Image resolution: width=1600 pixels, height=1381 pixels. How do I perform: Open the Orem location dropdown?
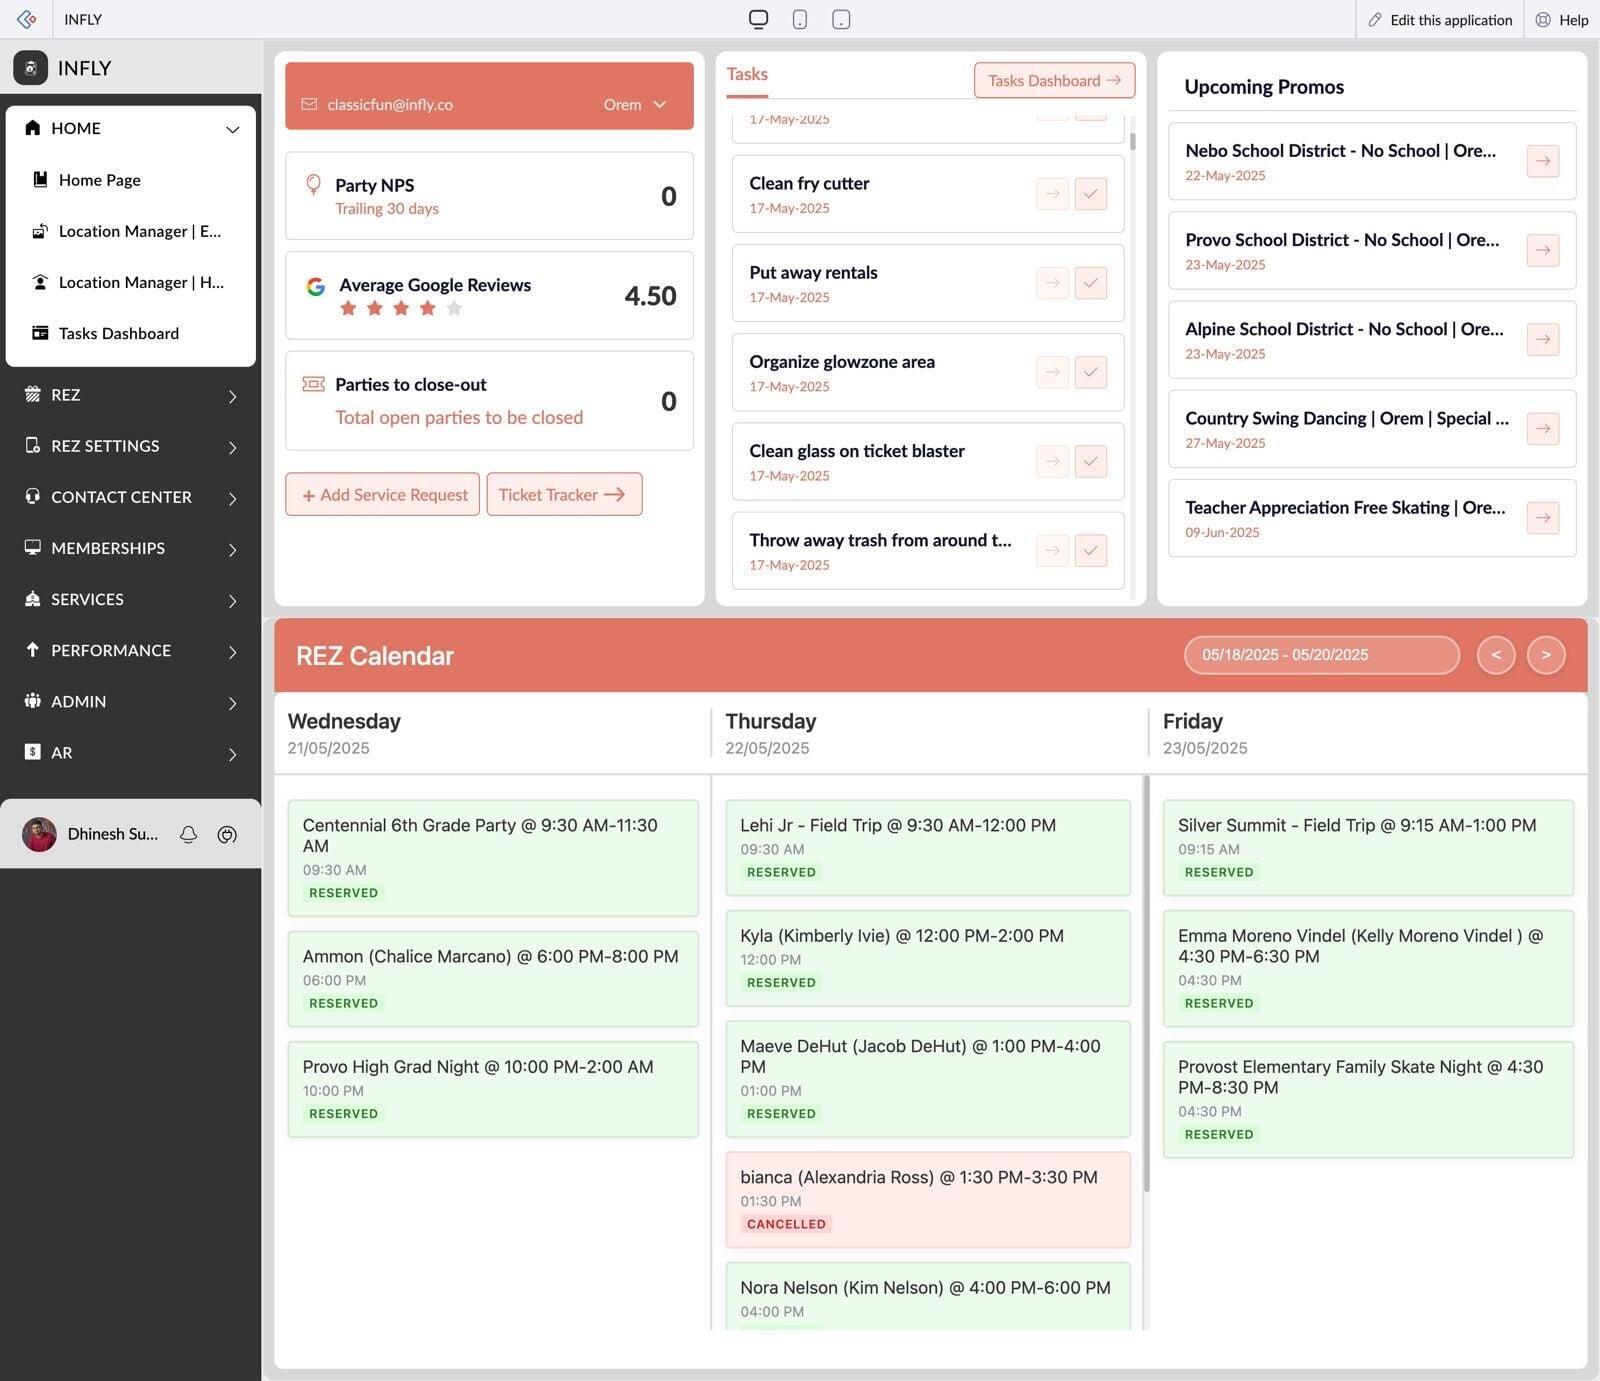[x=634, y=105]
